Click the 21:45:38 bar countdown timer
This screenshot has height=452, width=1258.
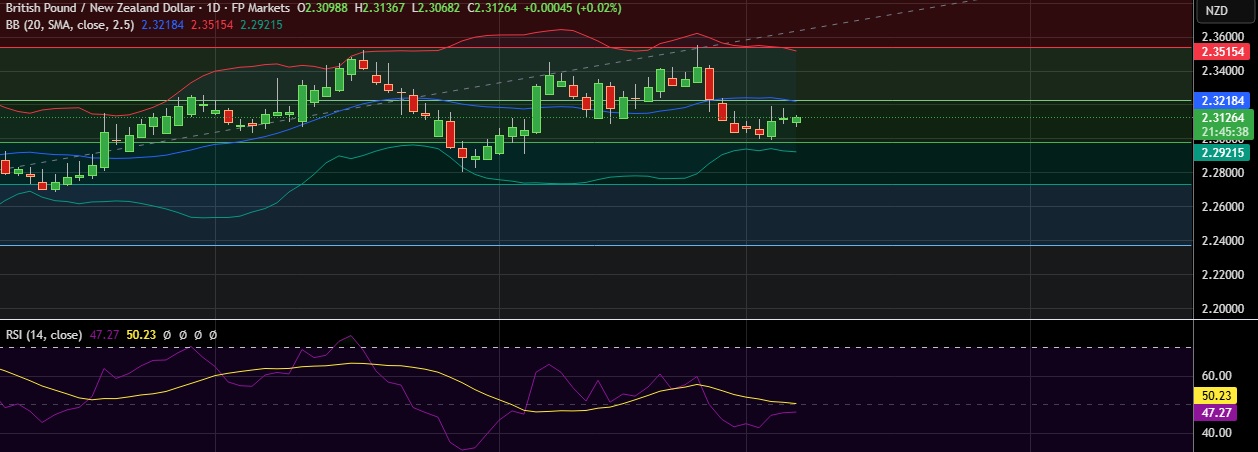(x=1223, y=131)
